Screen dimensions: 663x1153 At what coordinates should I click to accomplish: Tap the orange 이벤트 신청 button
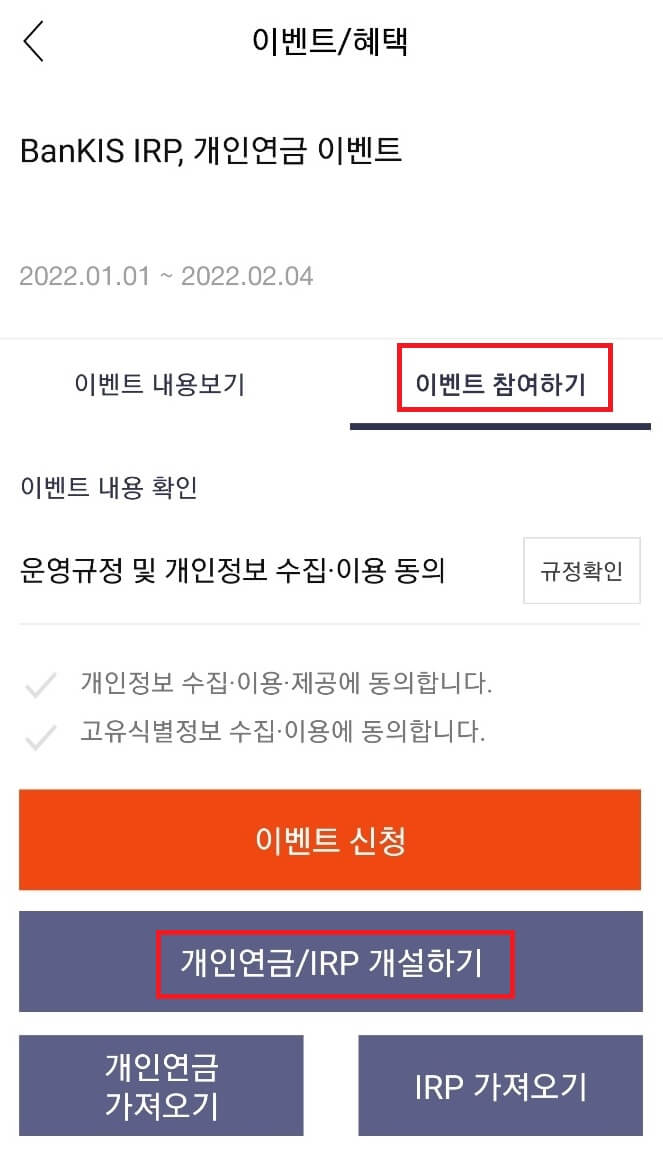click(330, 840)
